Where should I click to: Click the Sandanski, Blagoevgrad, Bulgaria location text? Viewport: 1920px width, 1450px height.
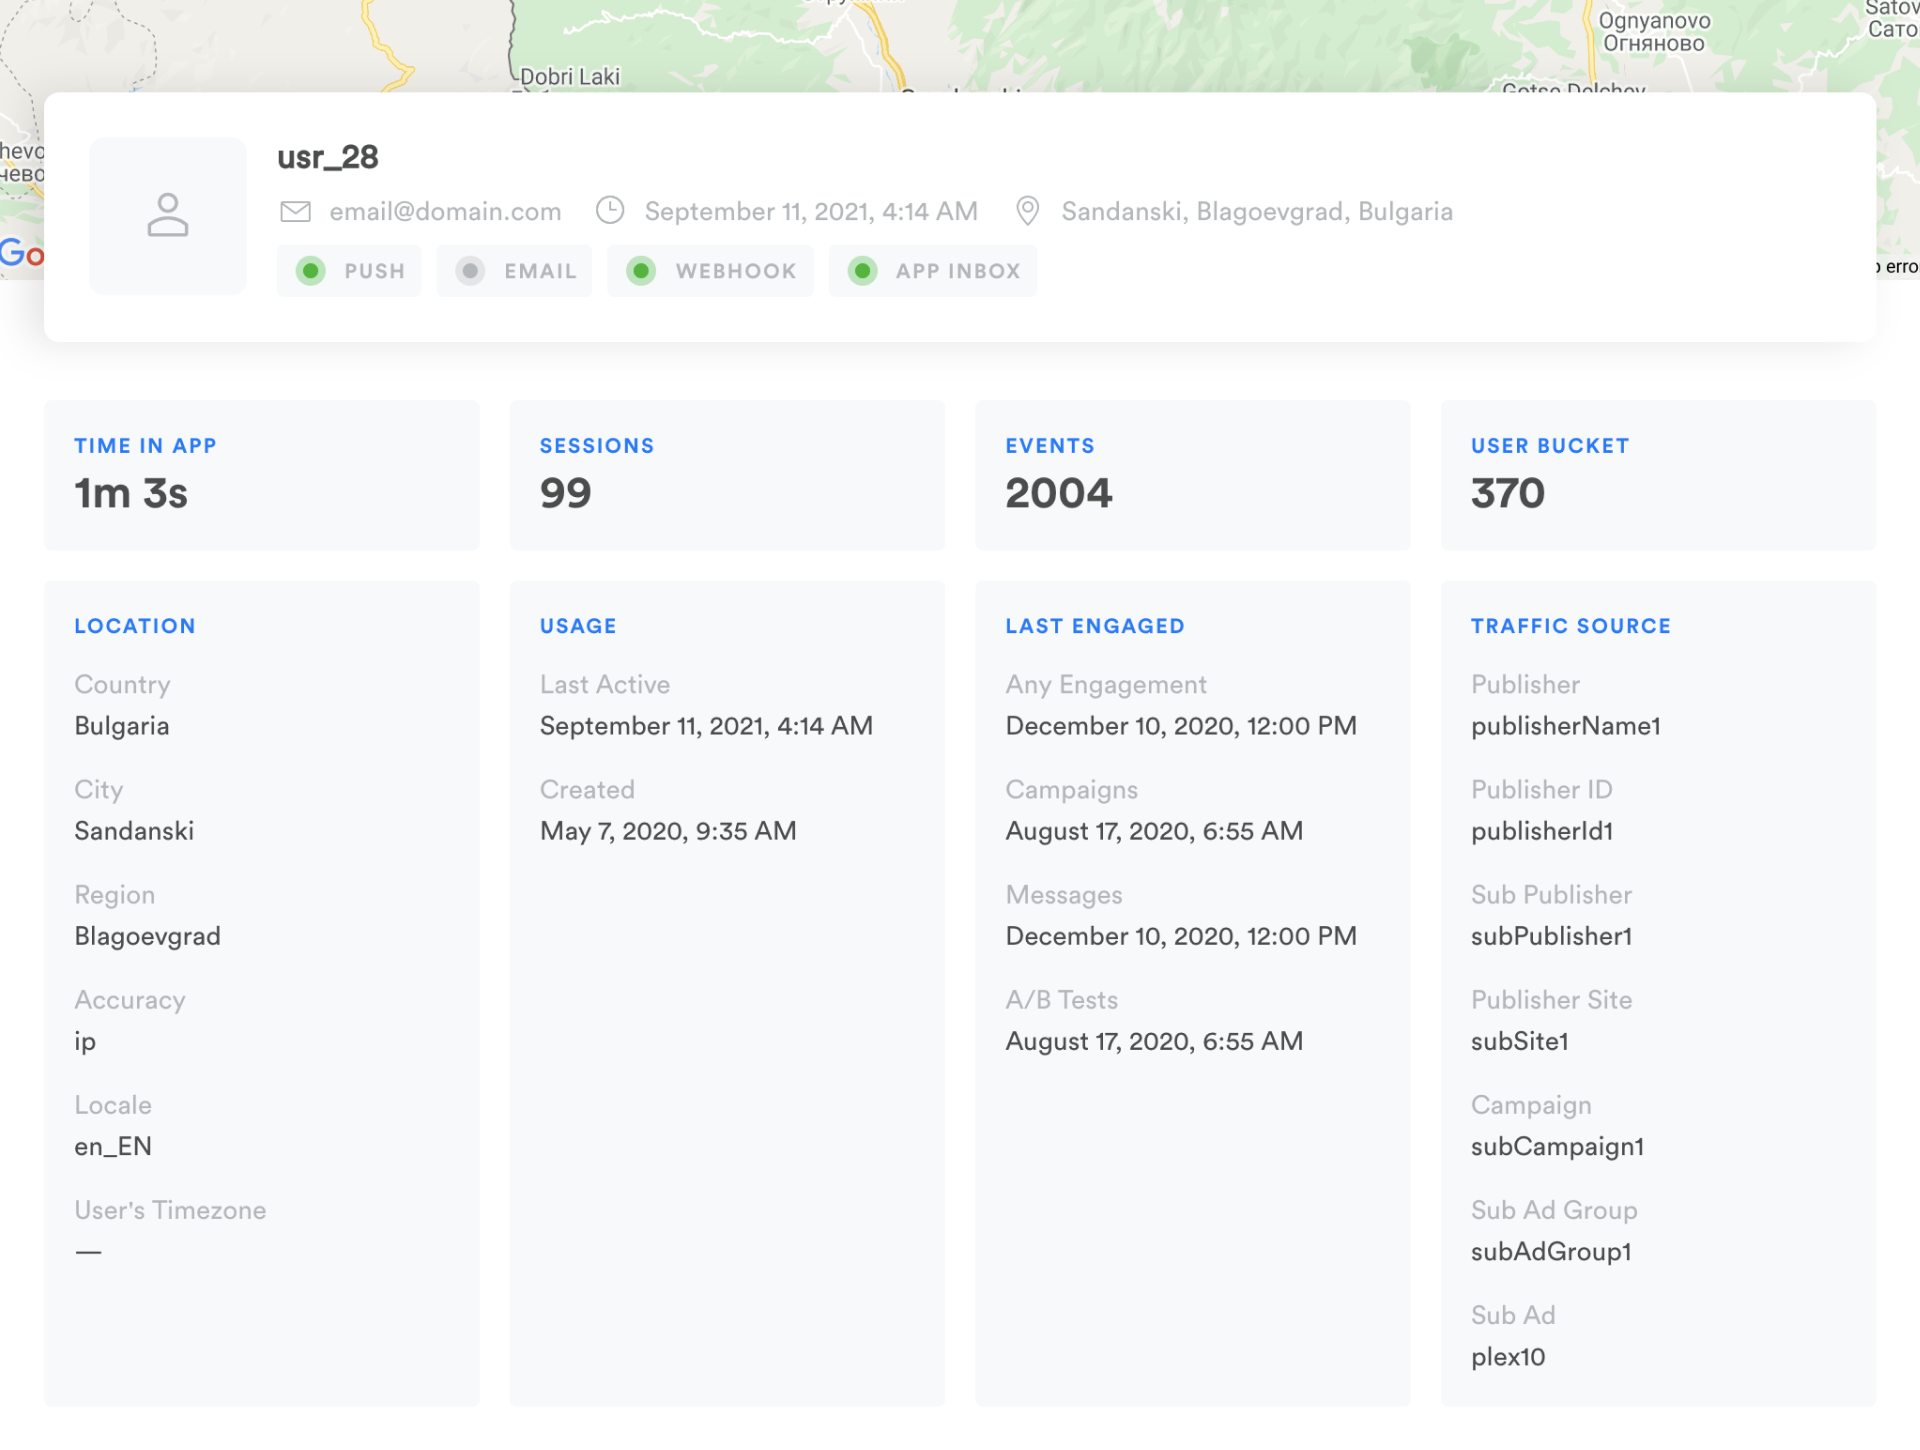[1257, 211]
